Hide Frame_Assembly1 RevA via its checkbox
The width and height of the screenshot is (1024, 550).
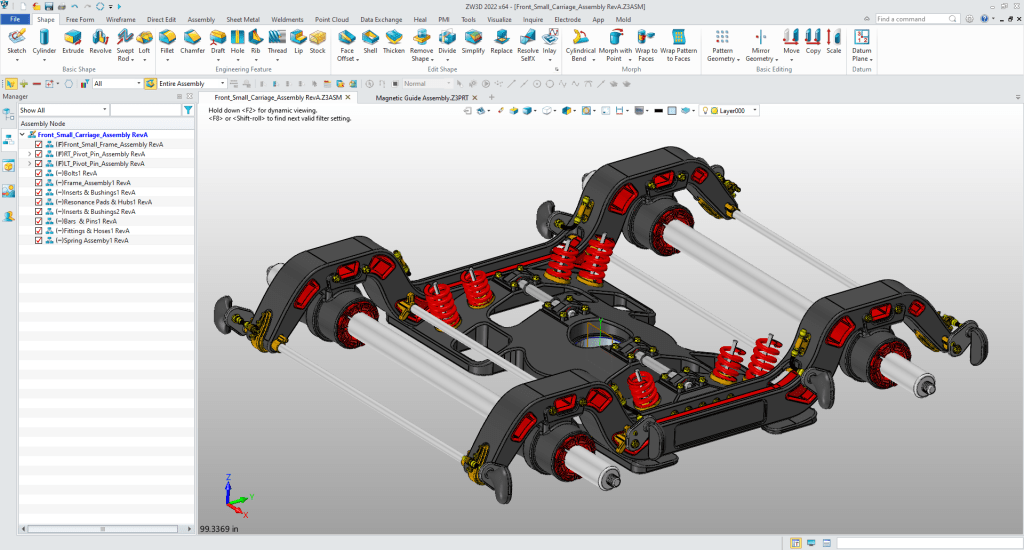click(x=39, y=183)
